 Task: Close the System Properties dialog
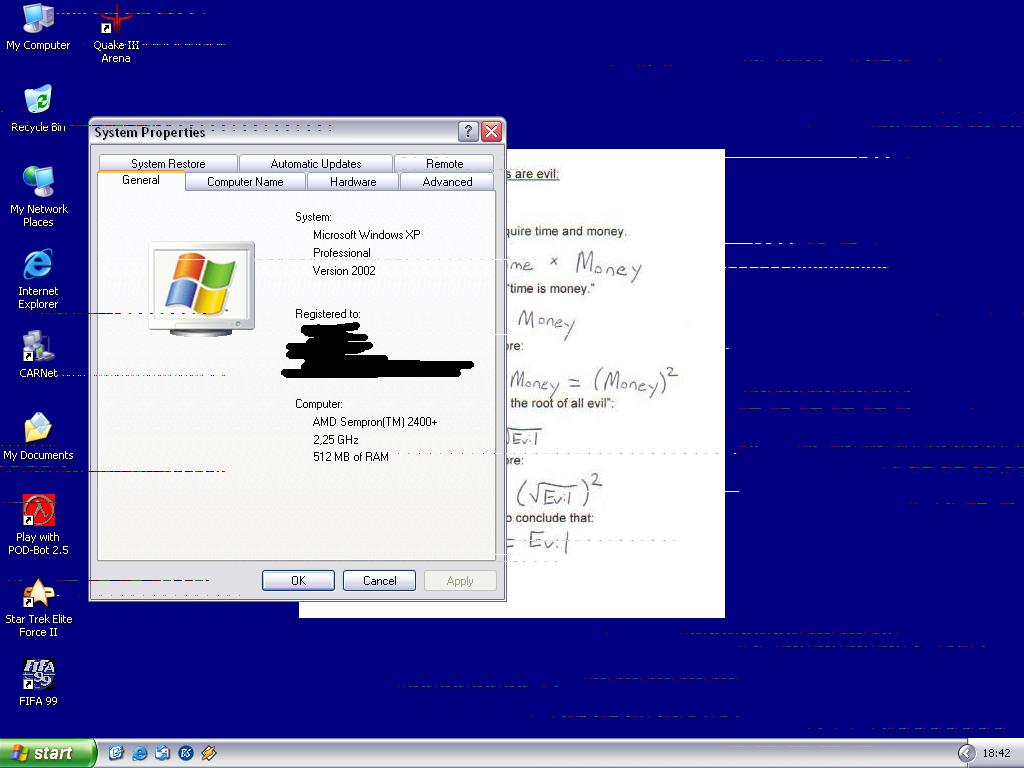[491, 131]
